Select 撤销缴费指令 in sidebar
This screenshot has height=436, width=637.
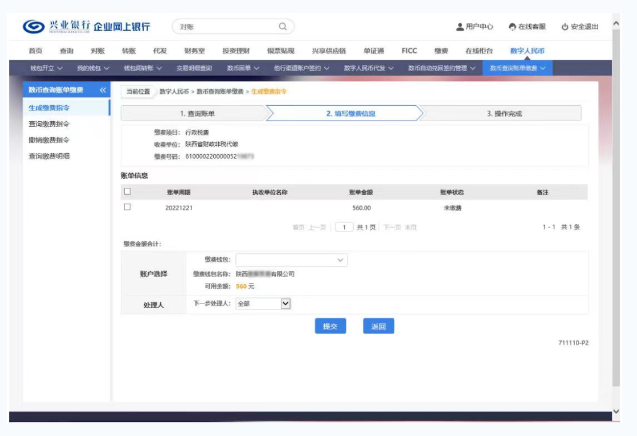tap(50, 140)
